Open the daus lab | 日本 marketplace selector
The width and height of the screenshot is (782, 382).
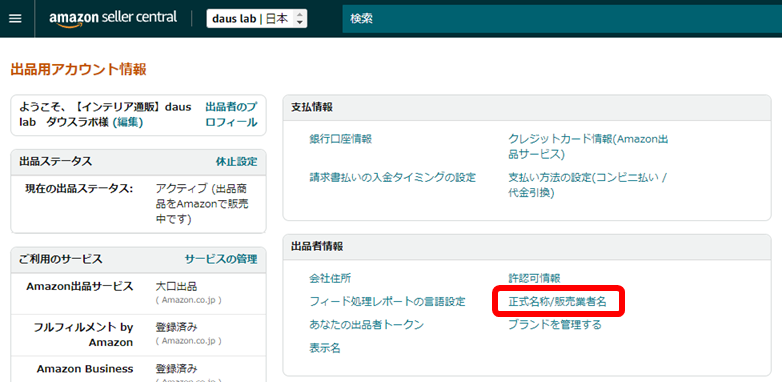[257, 19]
